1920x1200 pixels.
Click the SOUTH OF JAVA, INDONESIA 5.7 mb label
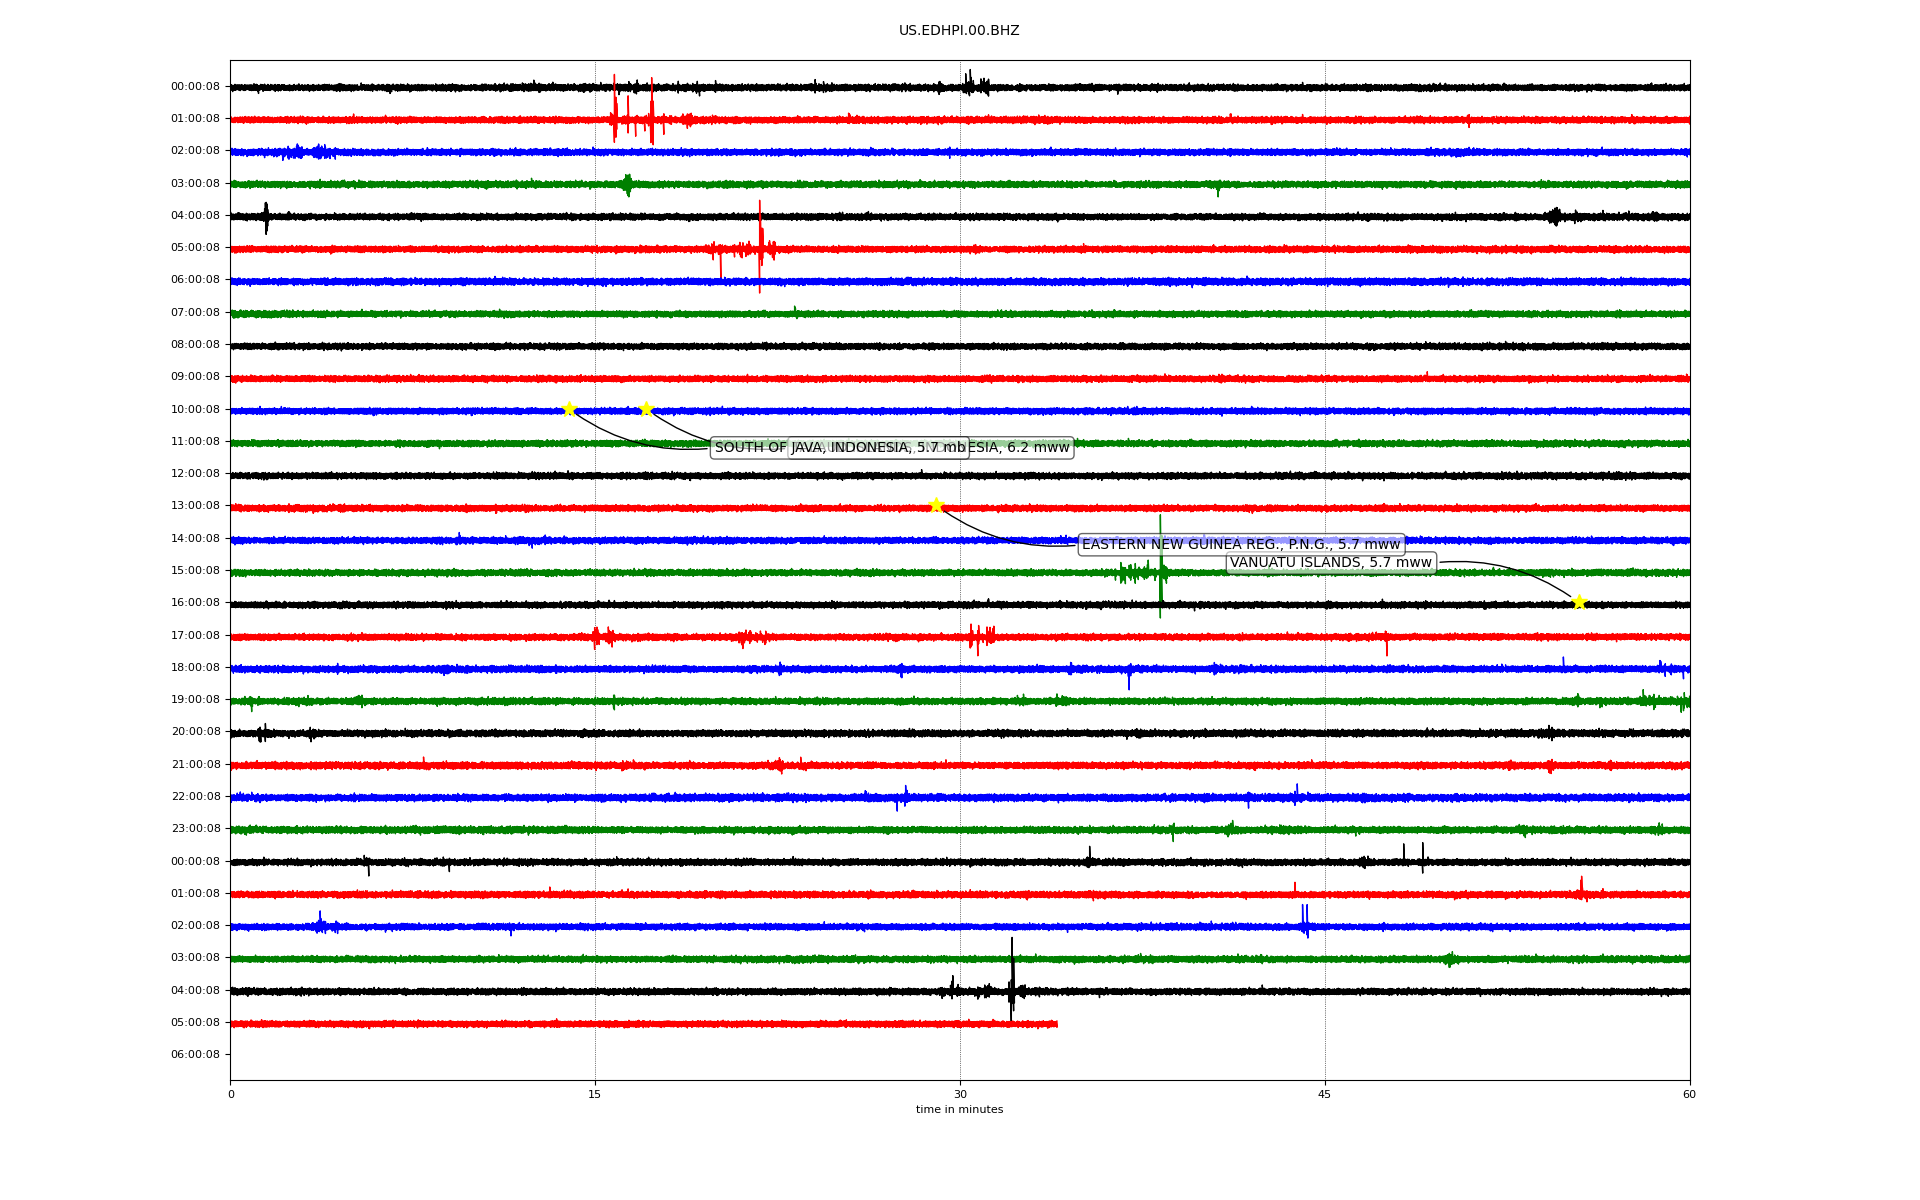pos(840,448)
